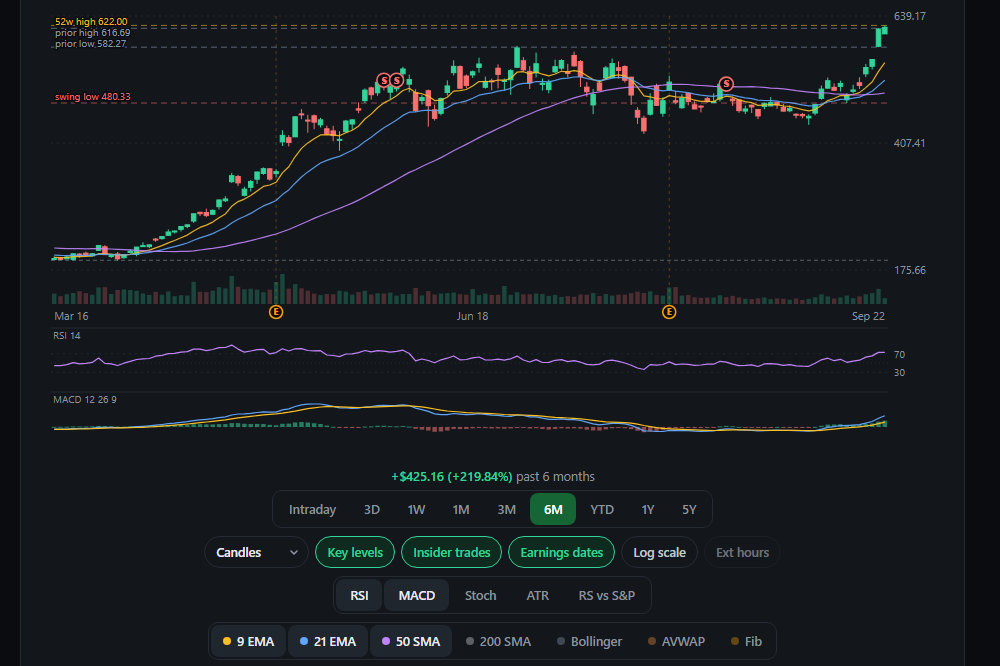Click the prior low 582.27 label
The height and width of the screenshot is (666, 1000).
91,43
